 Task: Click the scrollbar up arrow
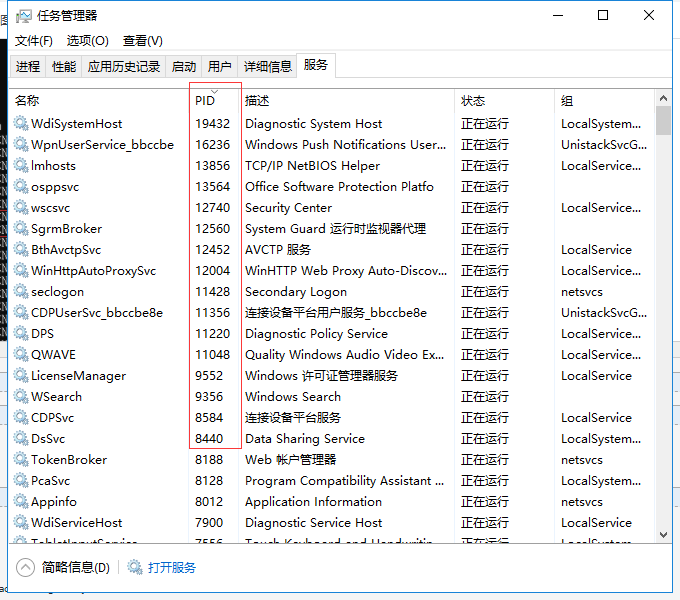(x=663, y=98)
